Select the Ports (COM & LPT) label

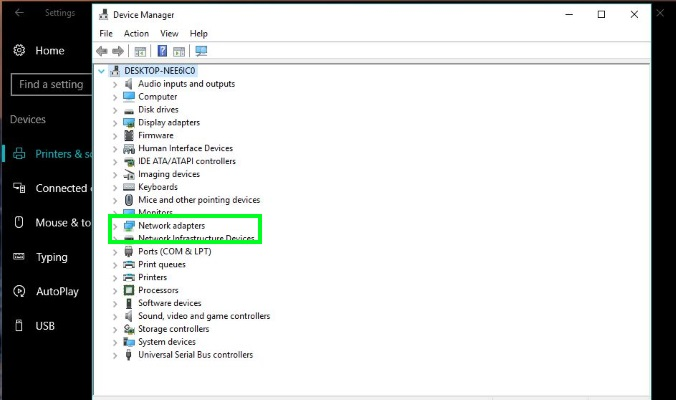click(175, 251)
